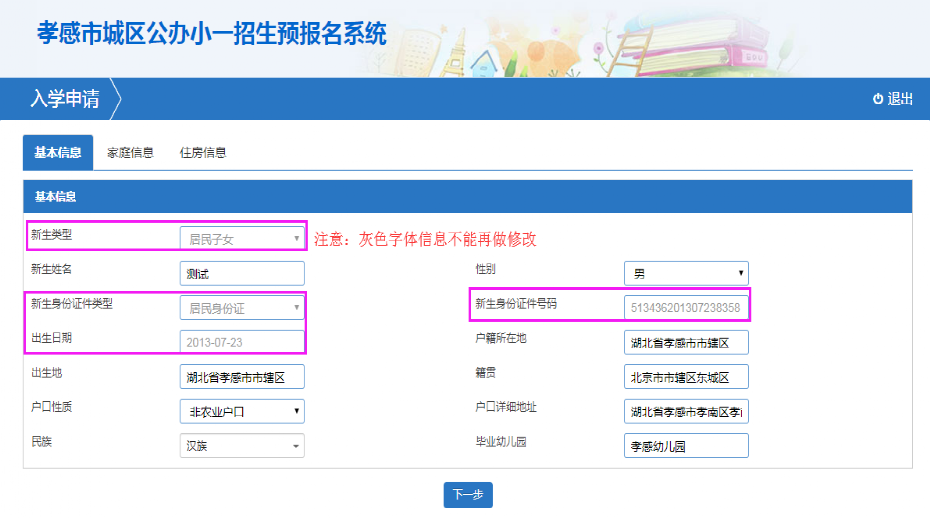Expand the 民族 dropdown
Screen dimensions: 930x519
click(242, 446)
